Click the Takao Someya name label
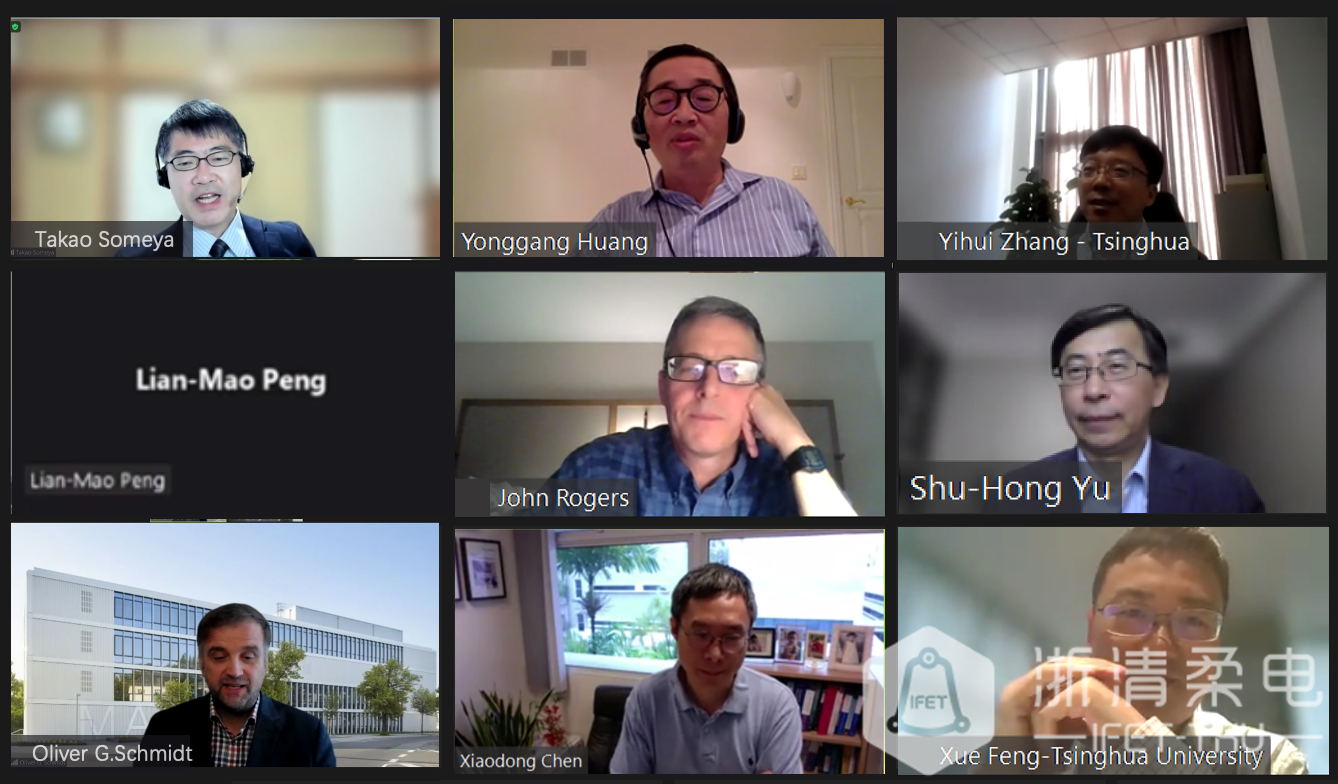 pyautogui.click(x=104, y=239)
